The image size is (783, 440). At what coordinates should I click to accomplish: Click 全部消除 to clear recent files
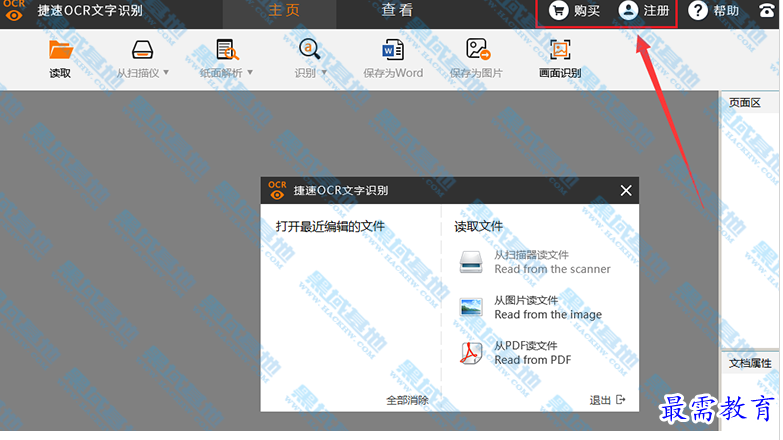pyautogui.click(x=407, y=401)
